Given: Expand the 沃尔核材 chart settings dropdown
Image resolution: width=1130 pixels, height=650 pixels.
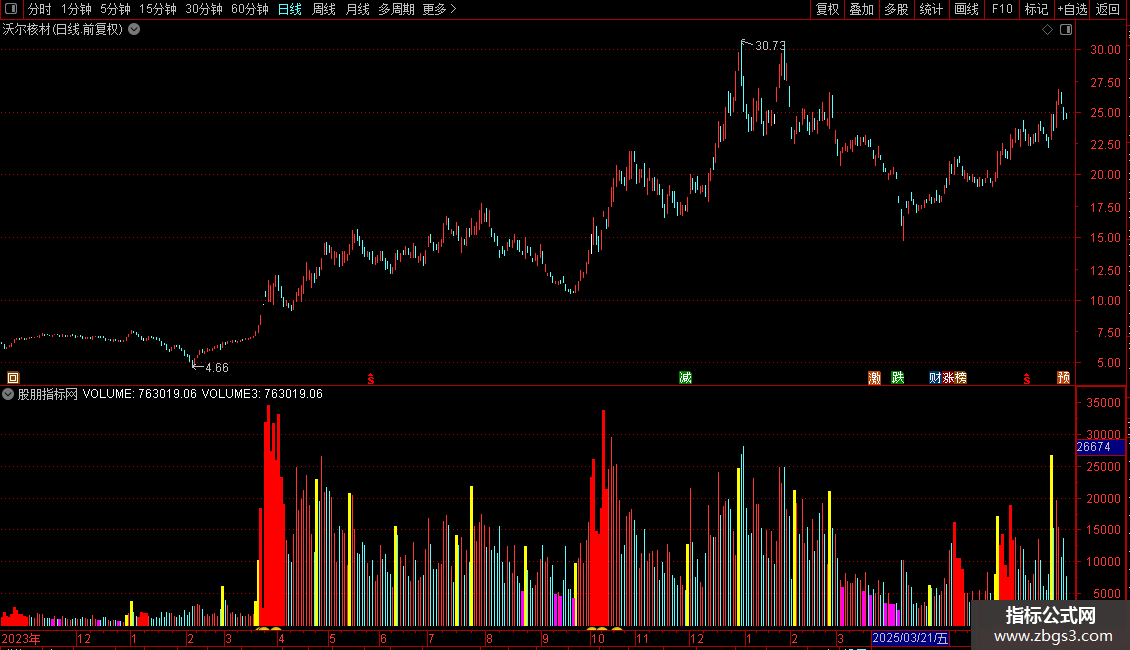Looking at the screenshot, I should point(134,30).
